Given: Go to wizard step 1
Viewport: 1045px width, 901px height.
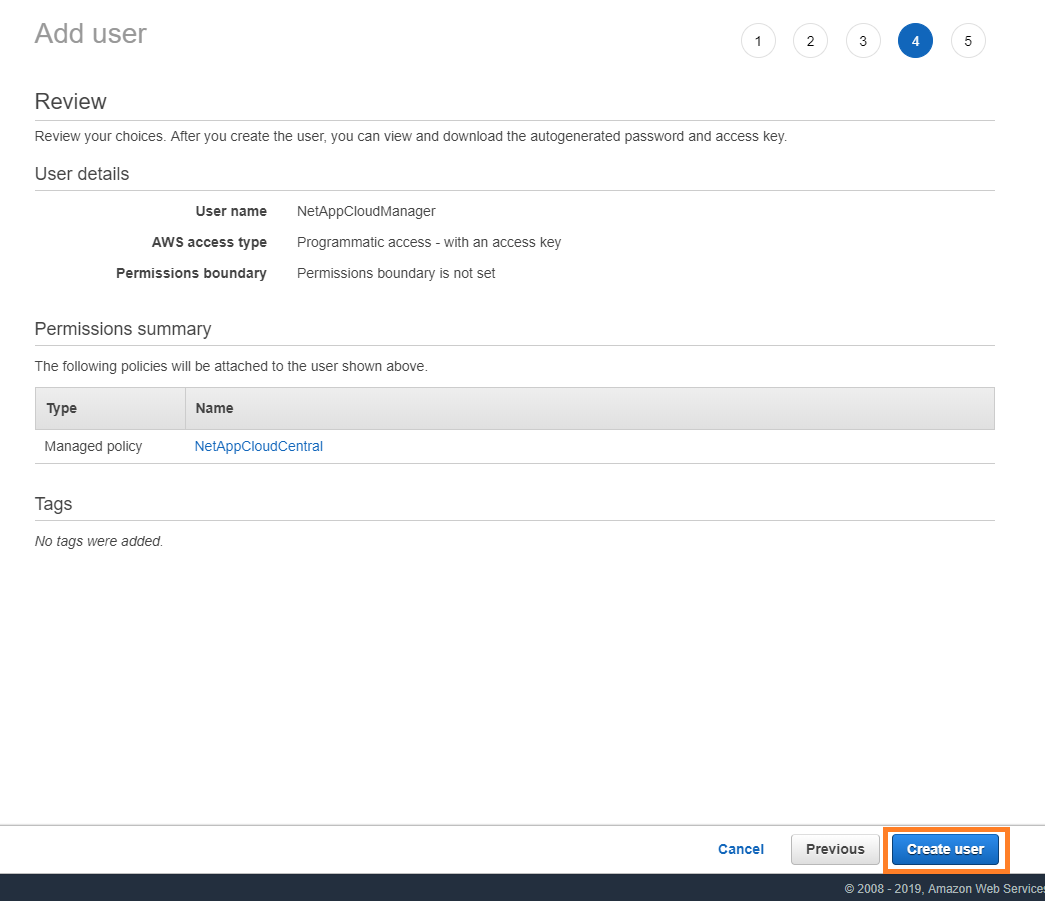Looking at the screenshot, I should pos(758,41).
